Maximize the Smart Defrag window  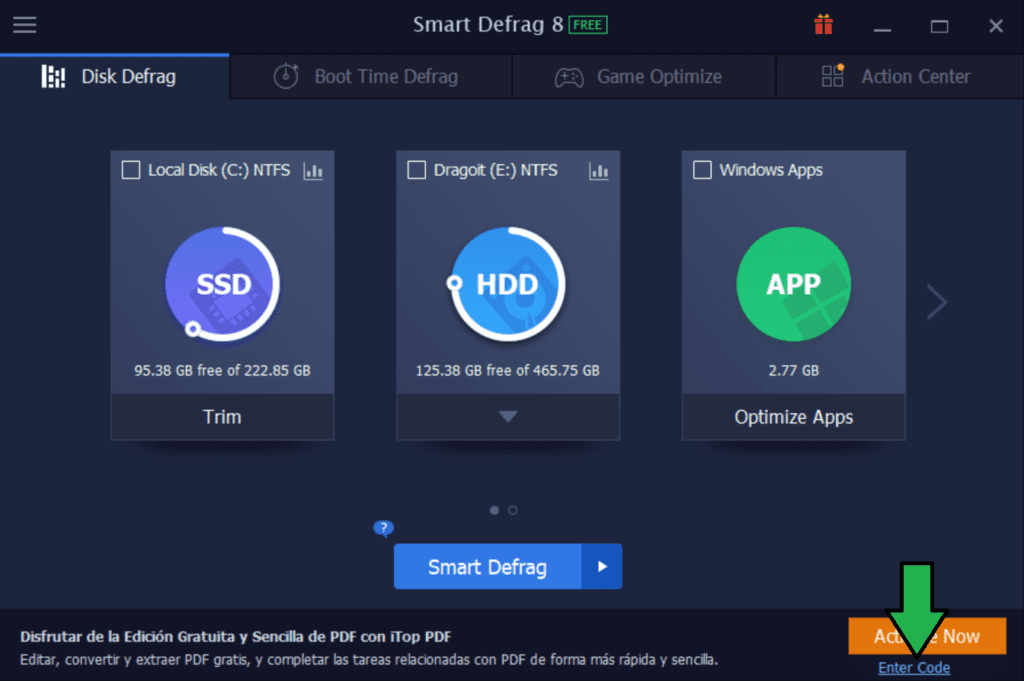click(939, 26)
